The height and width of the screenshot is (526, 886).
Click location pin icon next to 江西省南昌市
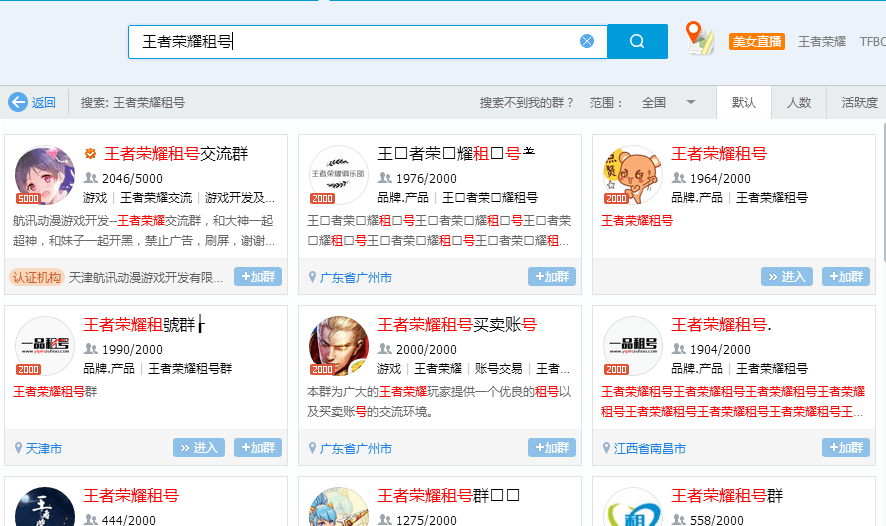click(x=606, y=448)
